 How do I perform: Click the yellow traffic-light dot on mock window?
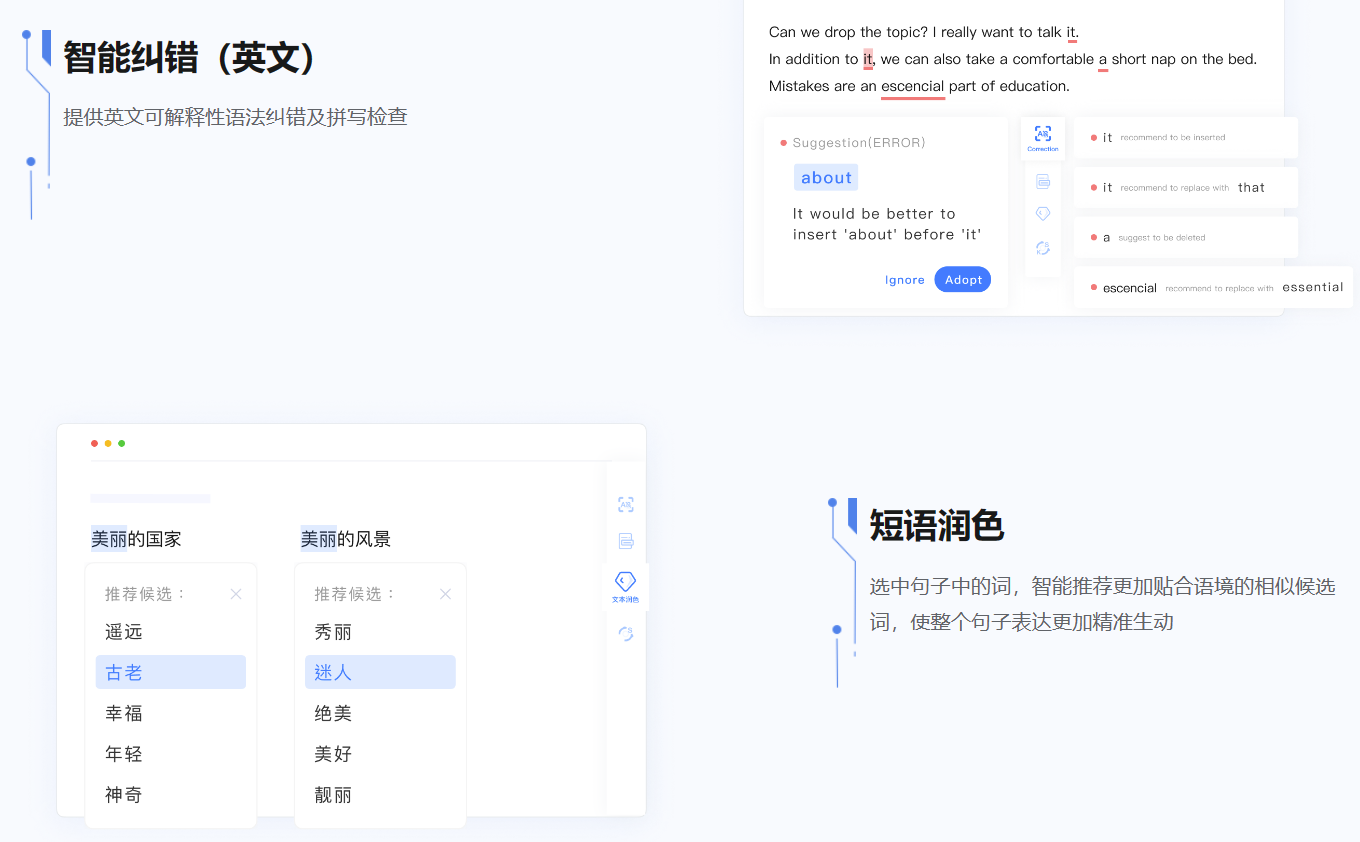(x=108, y=443)
